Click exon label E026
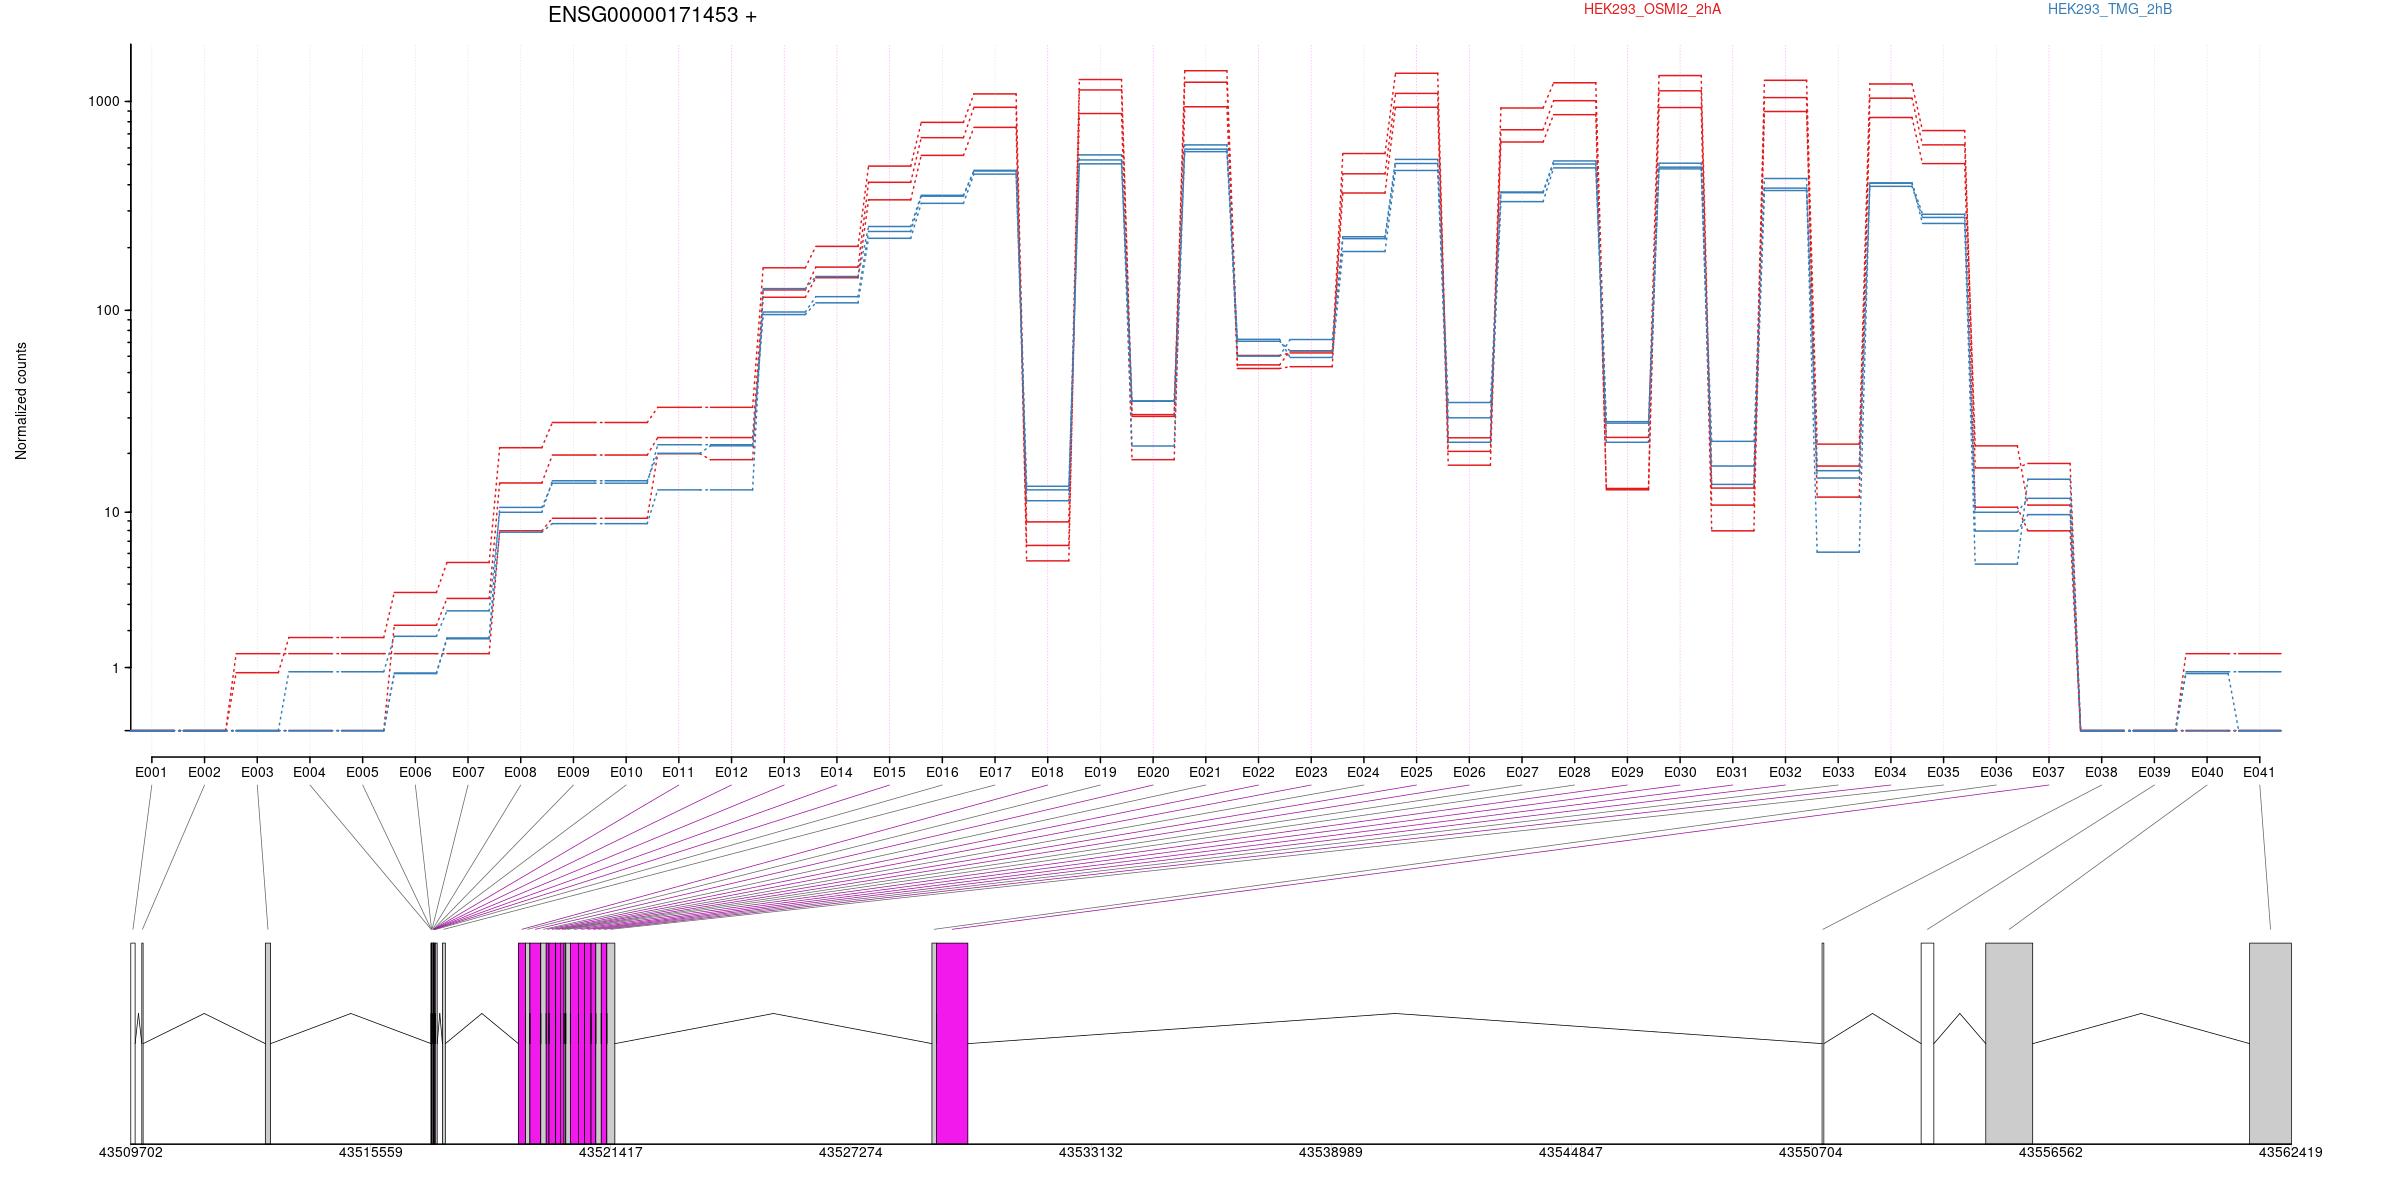The width and height of the screenshot is (2400, 1200). tap(1469, 772)
